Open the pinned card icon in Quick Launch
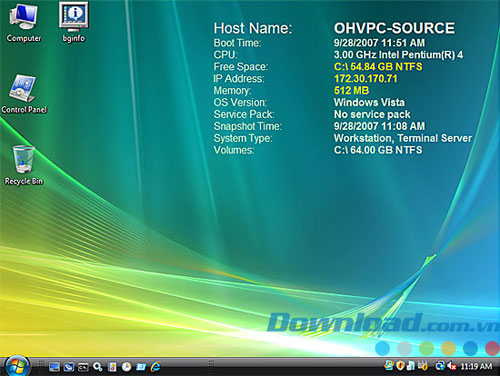500x376 pixels. (x=112, y=367)
